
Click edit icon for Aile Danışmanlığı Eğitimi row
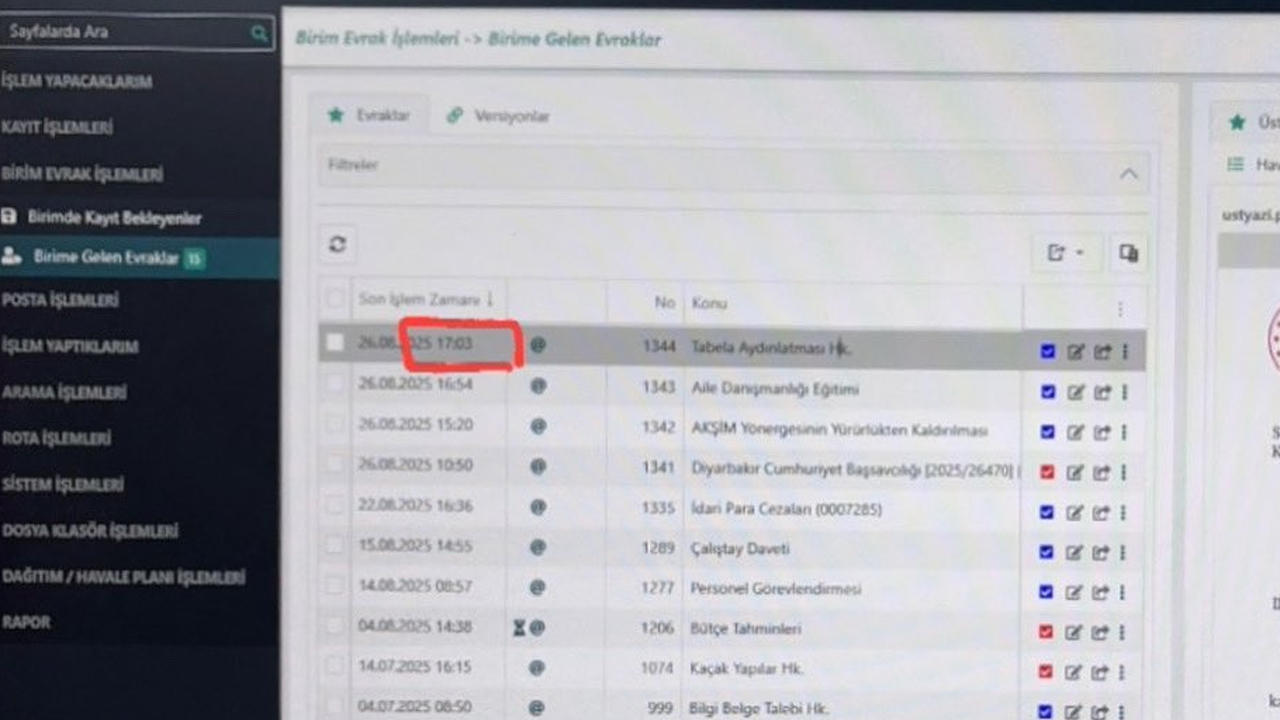point(1076,393)
